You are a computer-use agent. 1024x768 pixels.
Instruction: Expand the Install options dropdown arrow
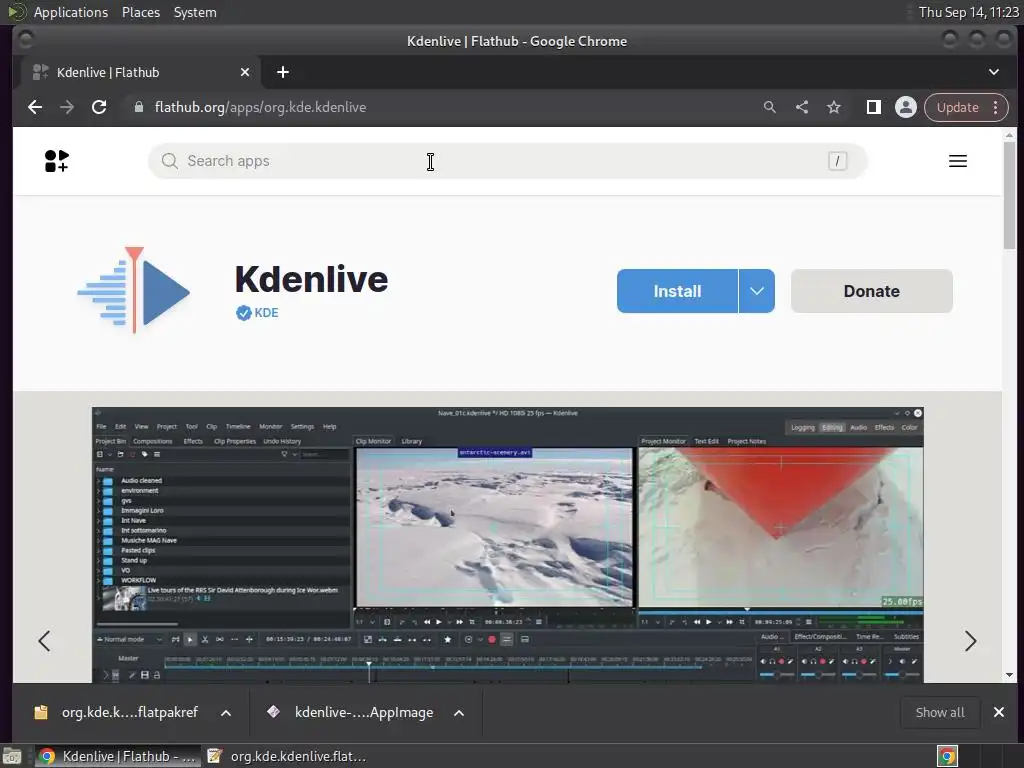click(756, 291)
